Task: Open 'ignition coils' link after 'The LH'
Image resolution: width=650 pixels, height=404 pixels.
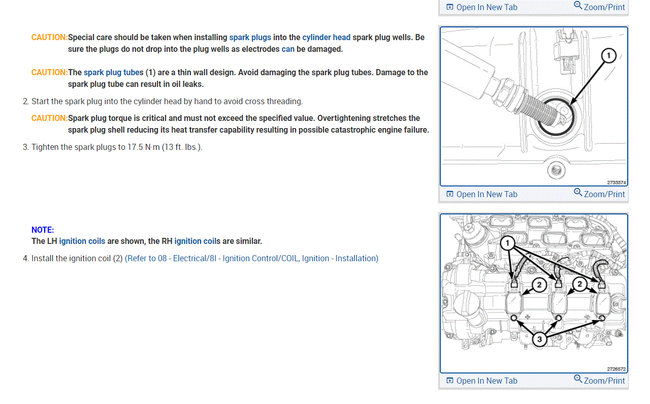Action: (x=82, y=241)
